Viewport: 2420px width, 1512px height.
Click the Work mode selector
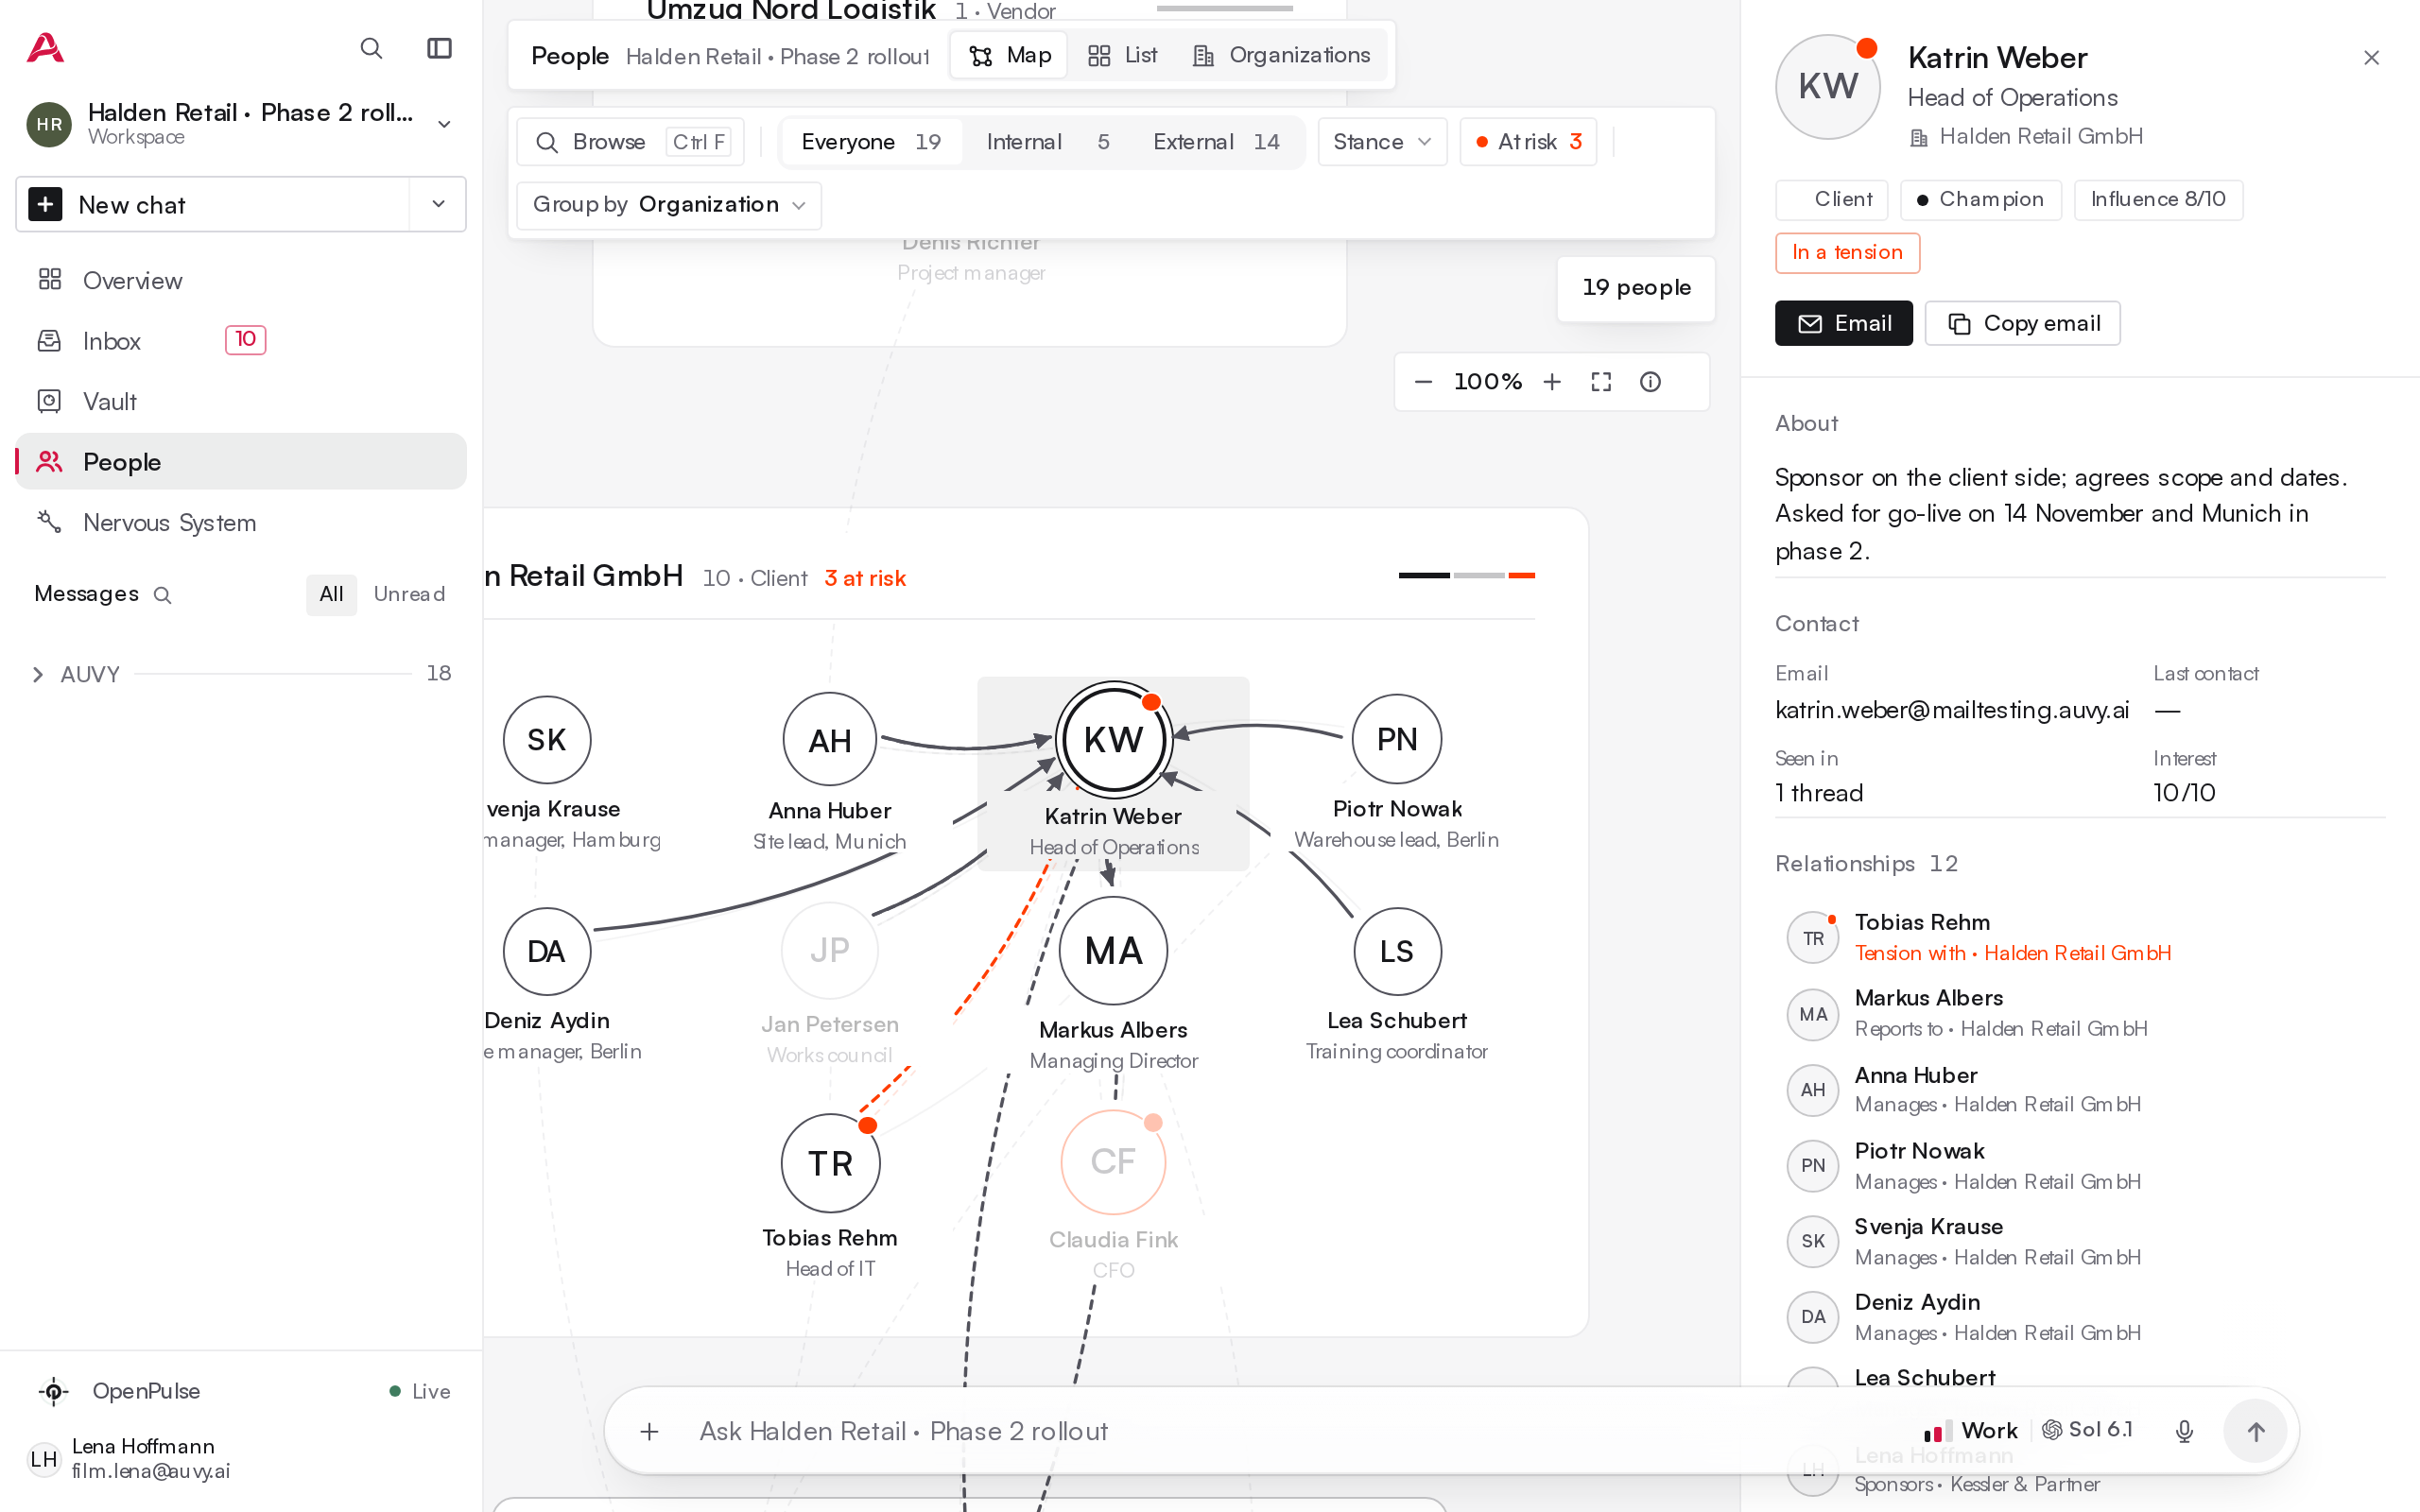pyautogui.click(x=1970, y=1430)
